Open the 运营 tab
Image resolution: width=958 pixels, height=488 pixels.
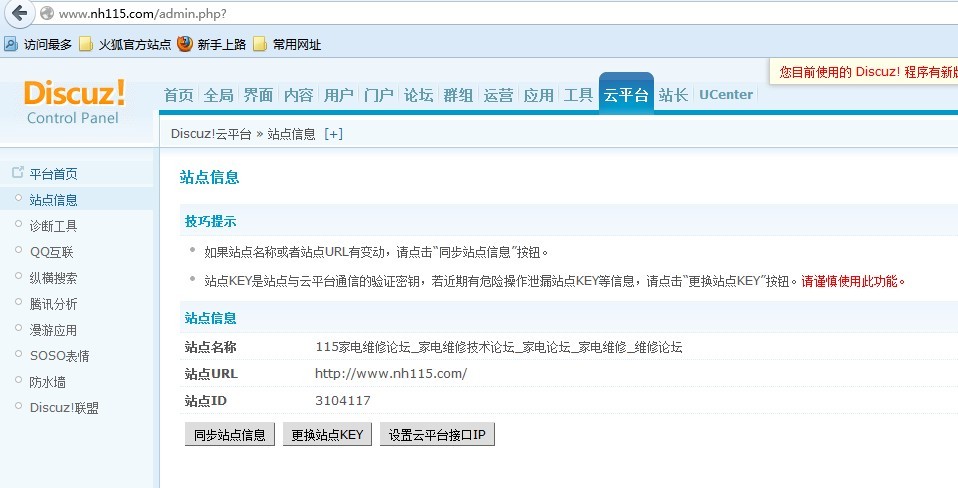click(x=499, y=95)
